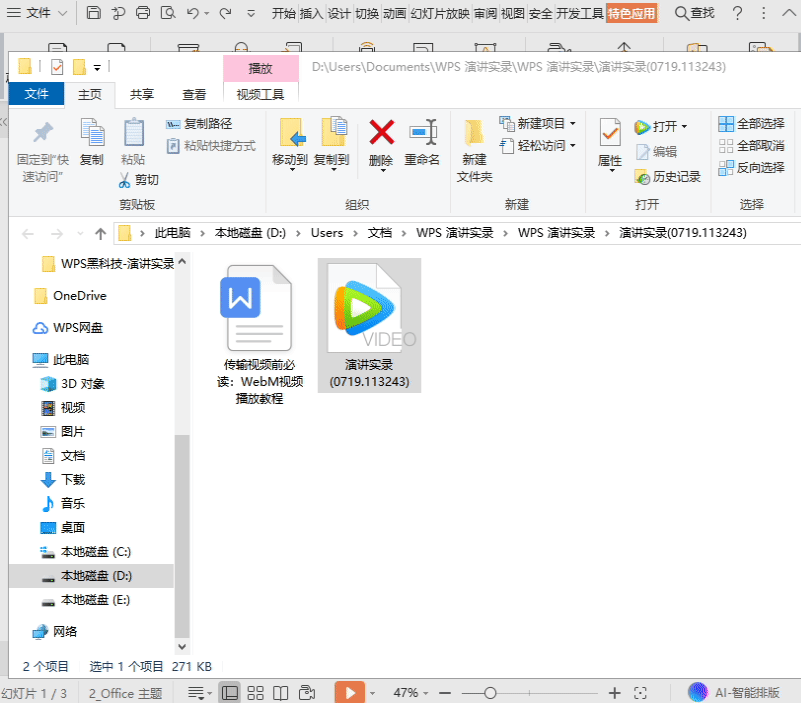The width and height of the screenshot is (801, 703).
Task: Select 网络 in the navigation pane
Action: (55, 632)
